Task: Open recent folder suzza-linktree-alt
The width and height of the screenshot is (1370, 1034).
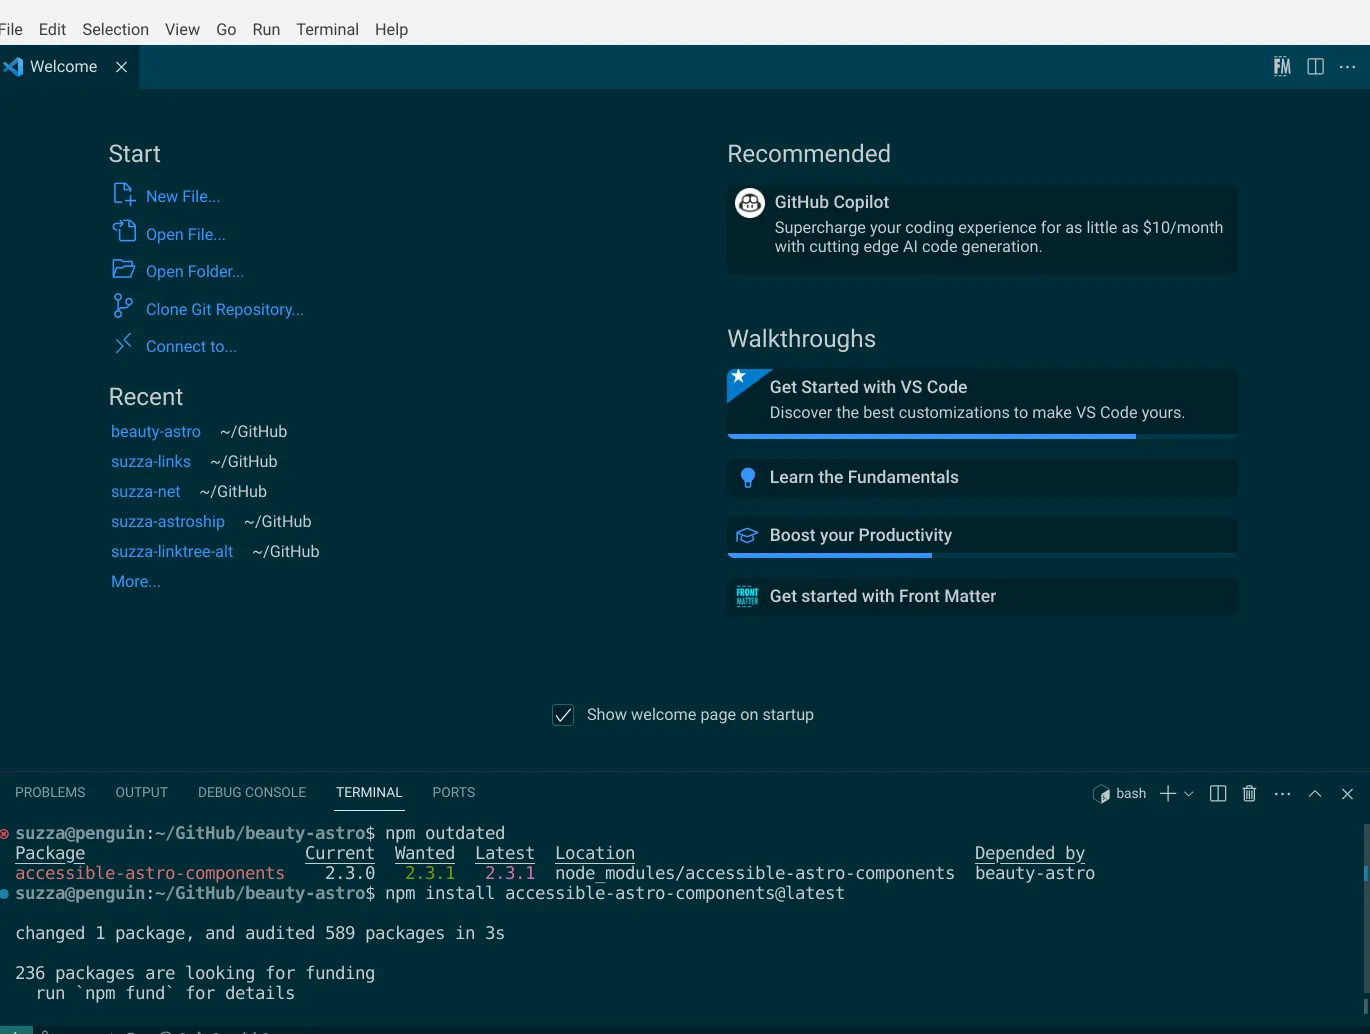Action: pos(172,552)
